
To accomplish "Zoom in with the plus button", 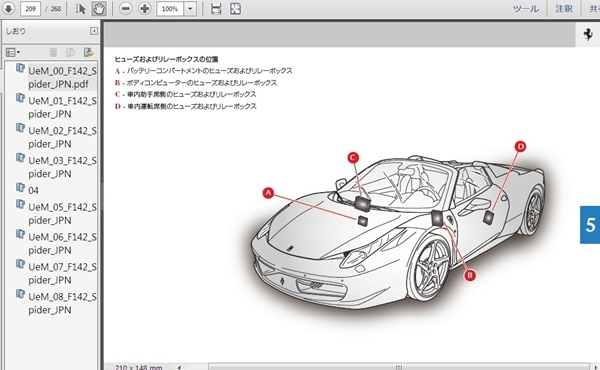I will (144, 8).
